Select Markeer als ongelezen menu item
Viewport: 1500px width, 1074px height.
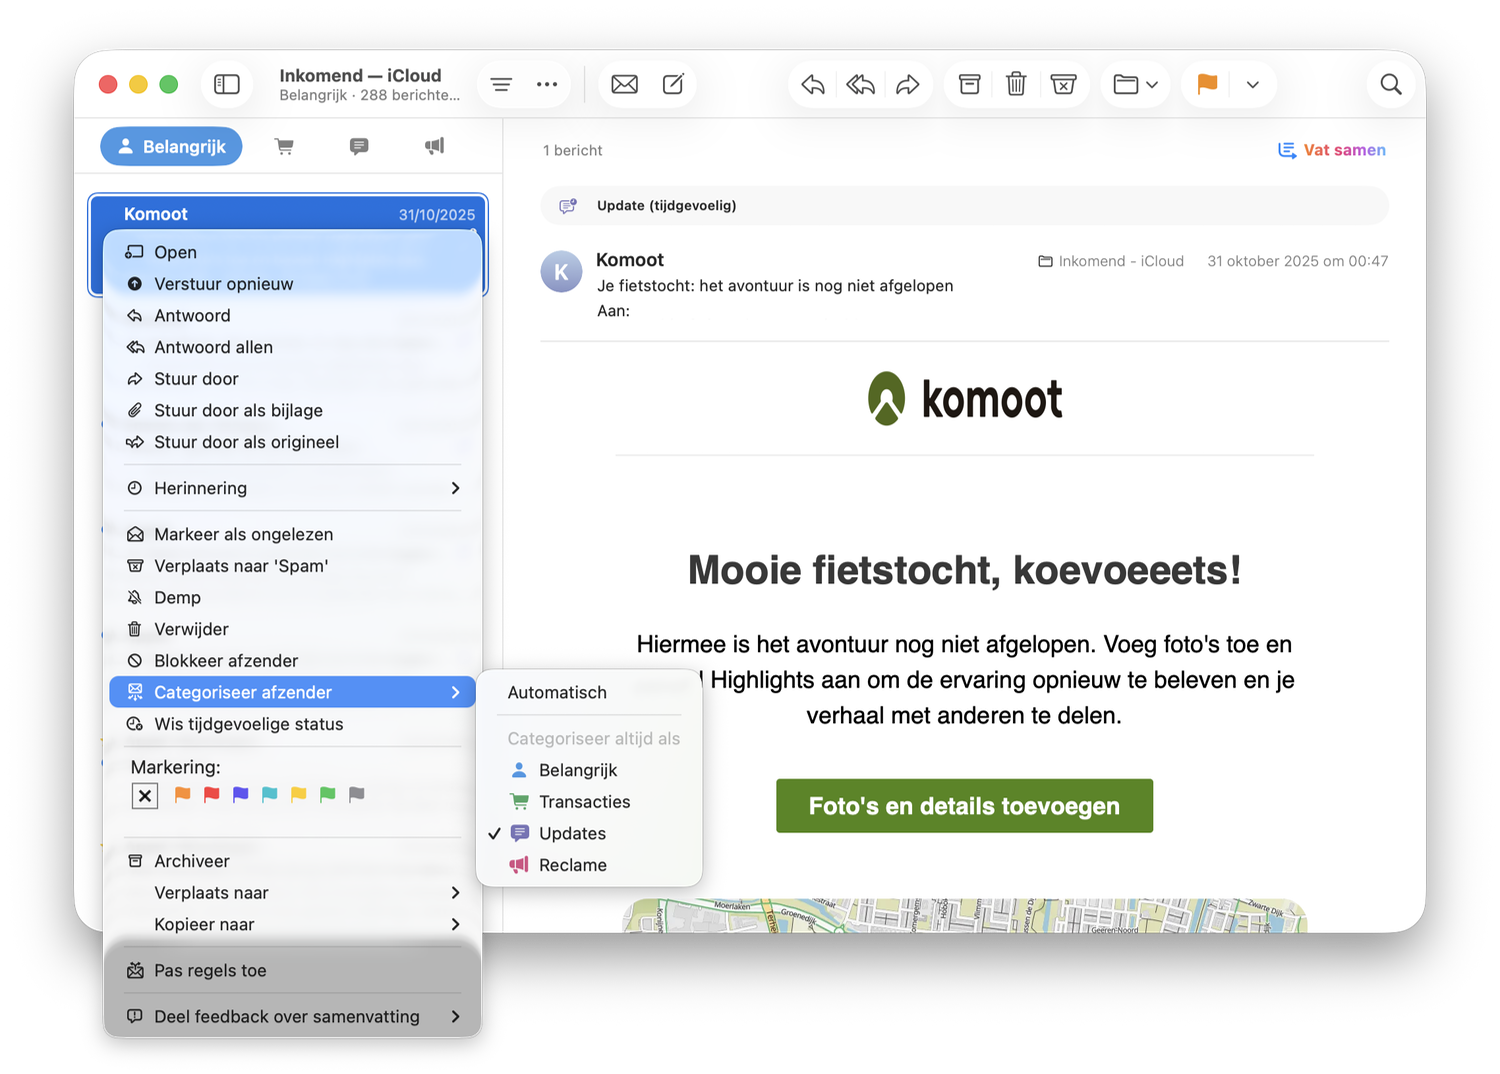tap(243, 534)
